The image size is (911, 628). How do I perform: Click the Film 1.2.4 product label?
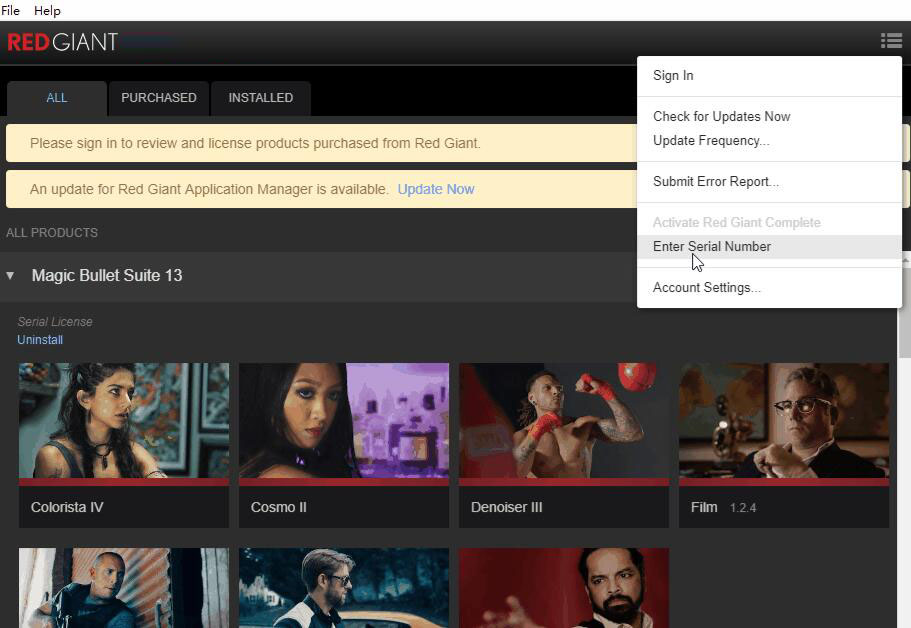click(723, 507)
